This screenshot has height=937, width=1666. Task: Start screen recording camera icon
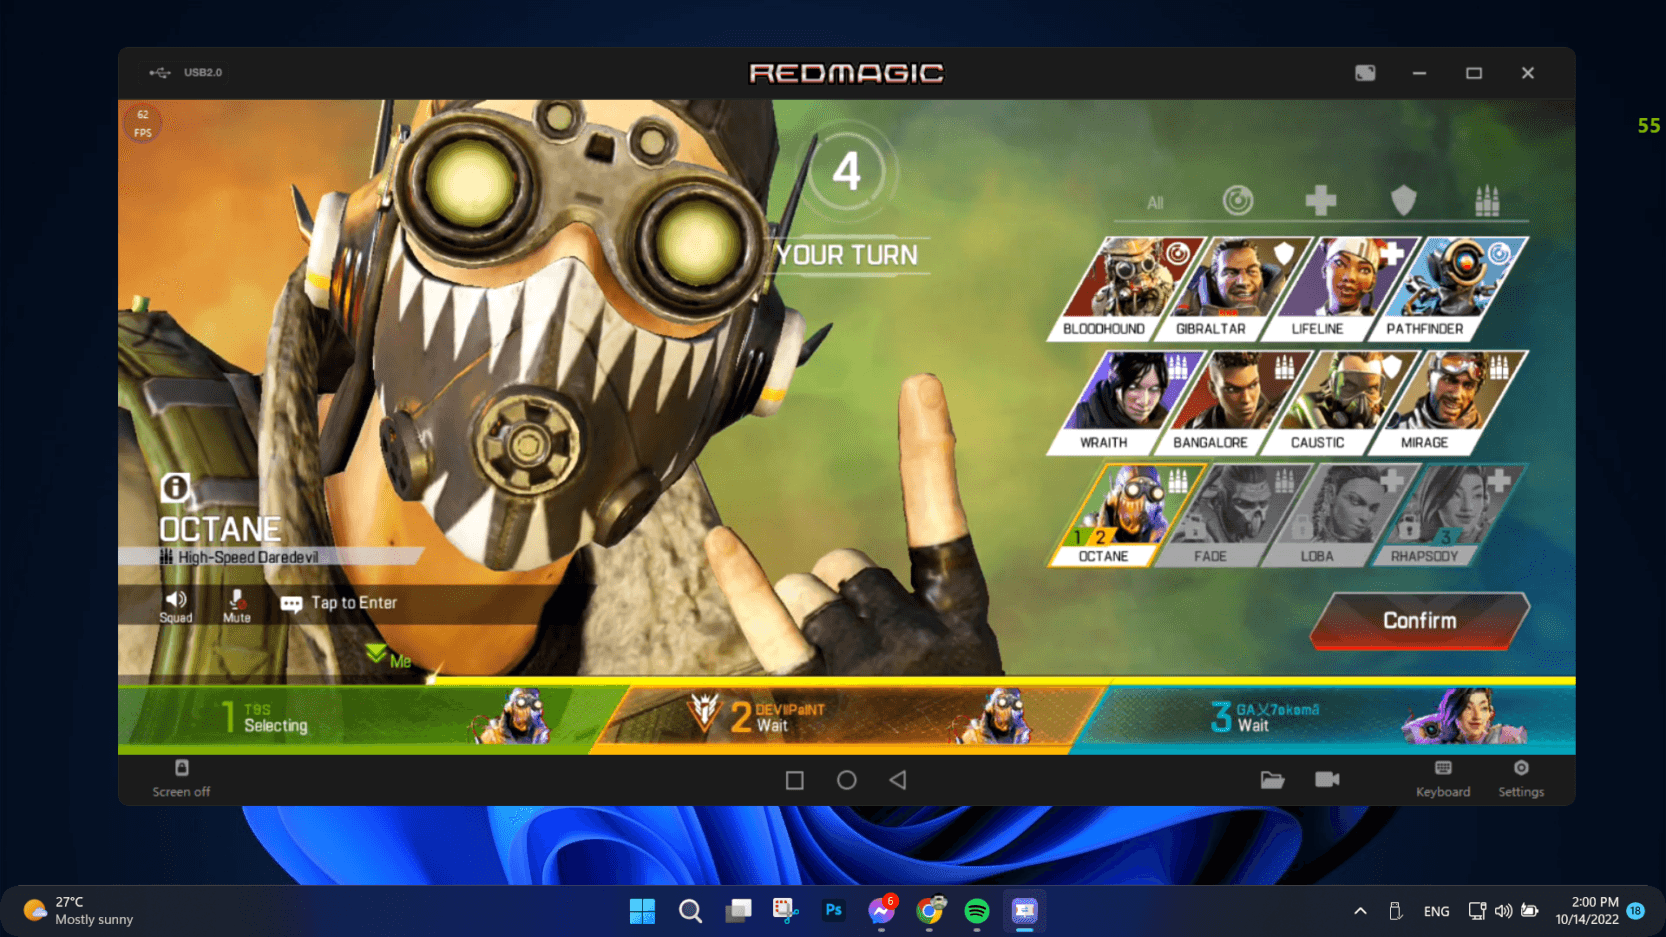1327,780
